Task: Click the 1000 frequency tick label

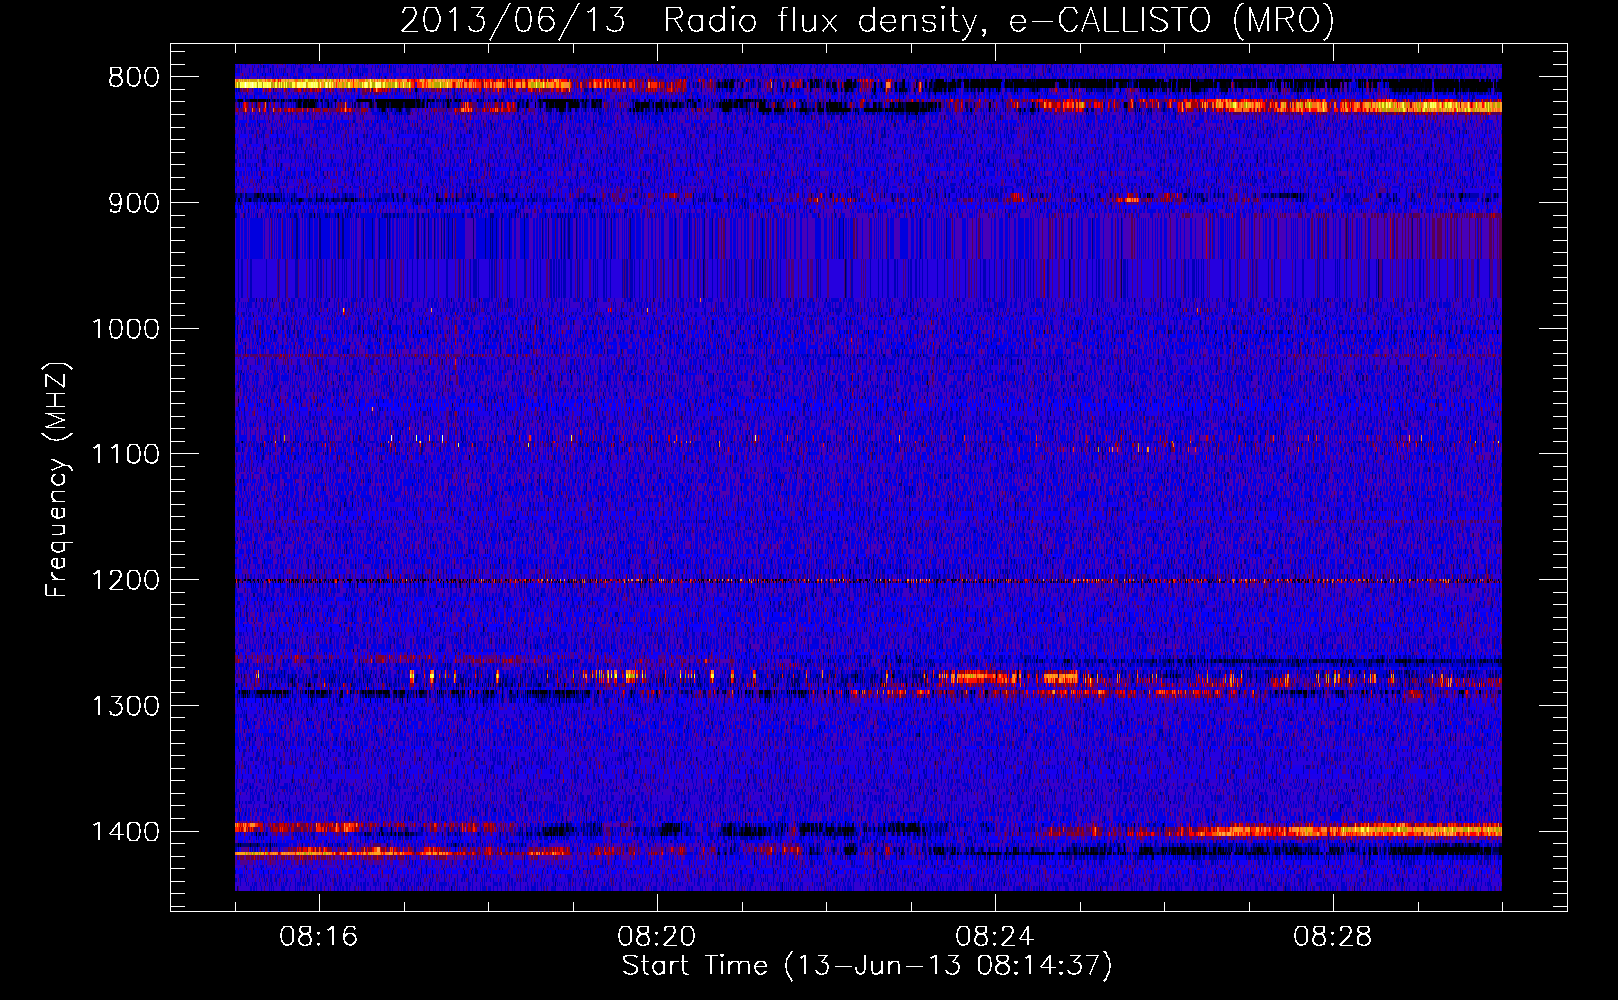Action: tap(125, 329)
